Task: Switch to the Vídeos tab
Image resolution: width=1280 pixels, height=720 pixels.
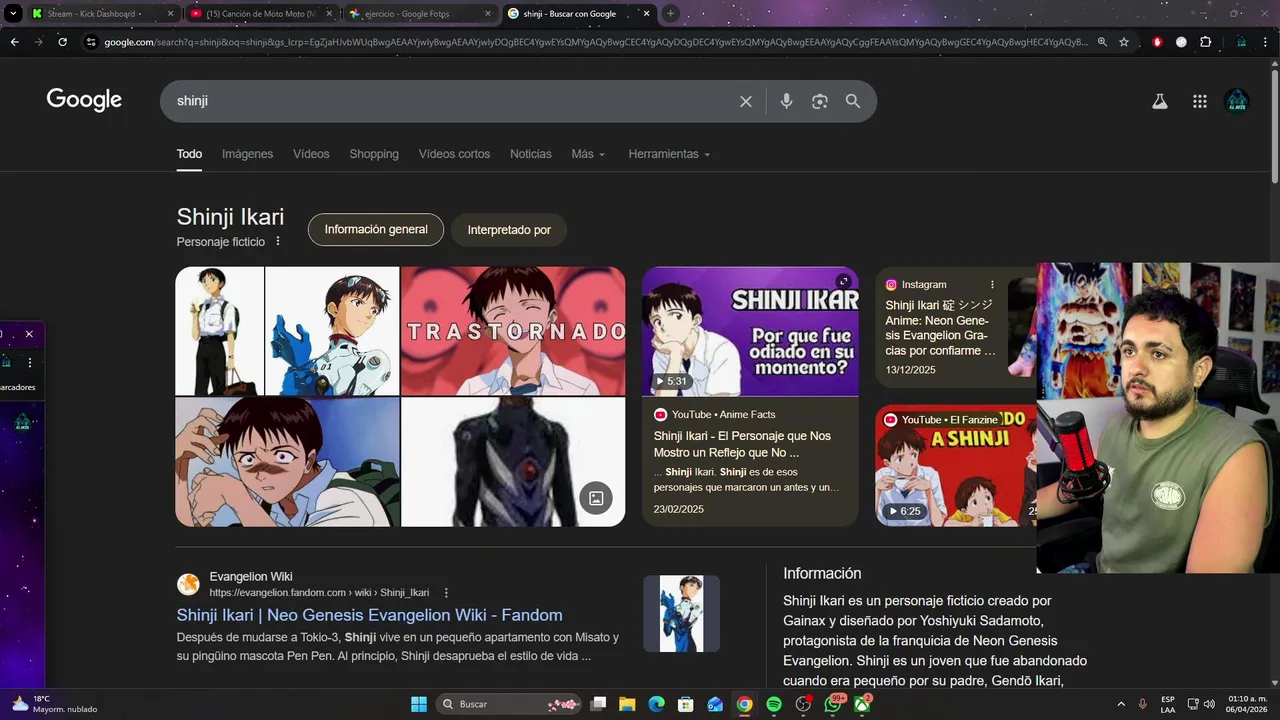Action: pos(311,154)
